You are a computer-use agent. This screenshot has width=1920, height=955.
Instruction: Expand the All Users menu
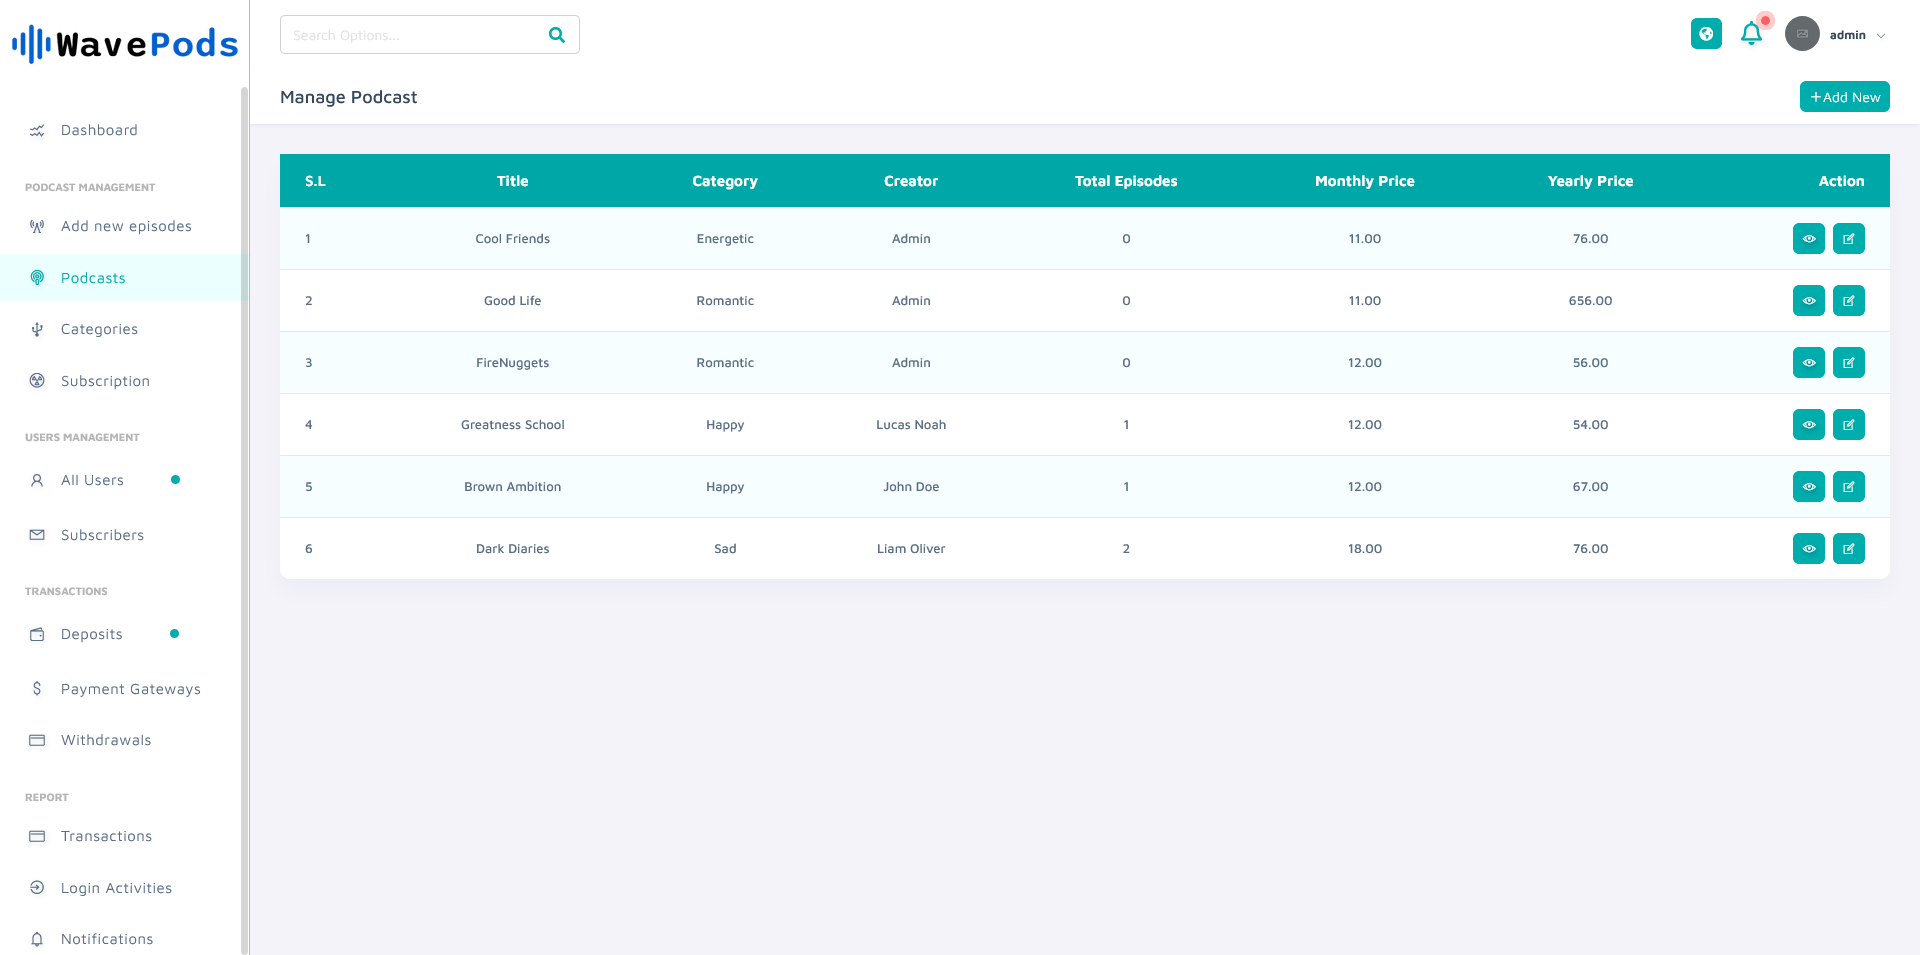tap(92, 480)
